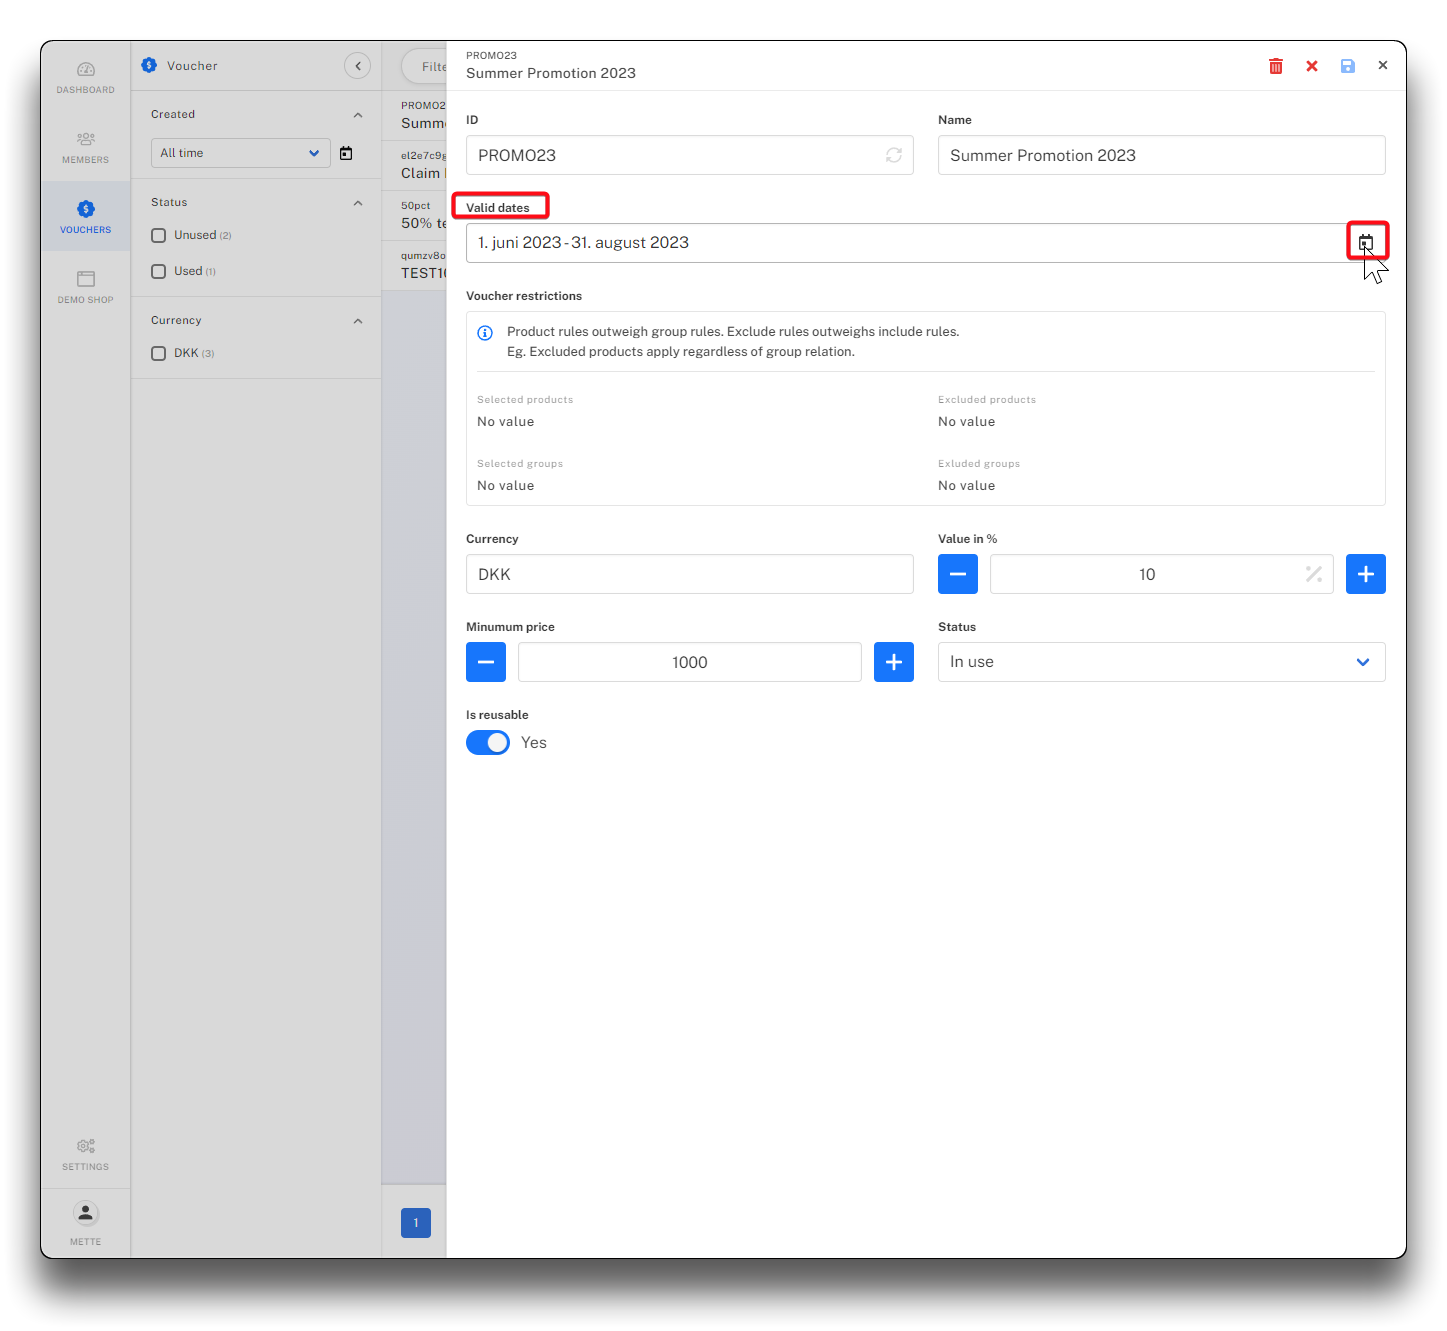
Task: Click the red X discard changes icon
Action: pos(1312,66)
